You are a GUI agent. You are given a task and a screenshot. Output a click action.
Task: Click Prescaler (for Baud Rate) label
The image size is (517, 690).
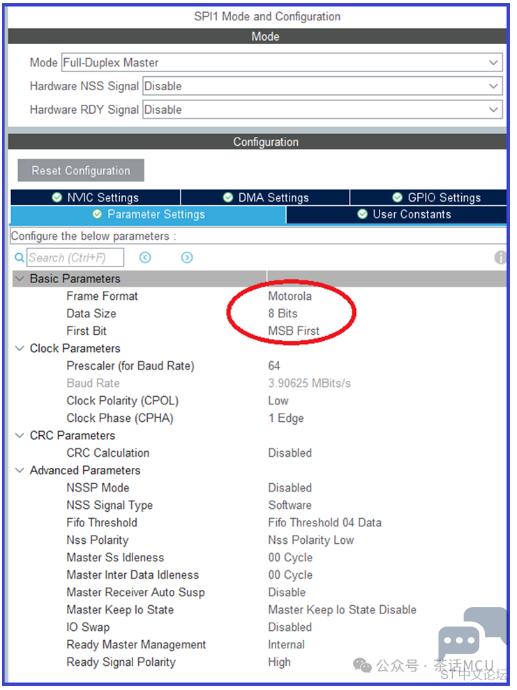pyautogui.click(x=130, y=366)
